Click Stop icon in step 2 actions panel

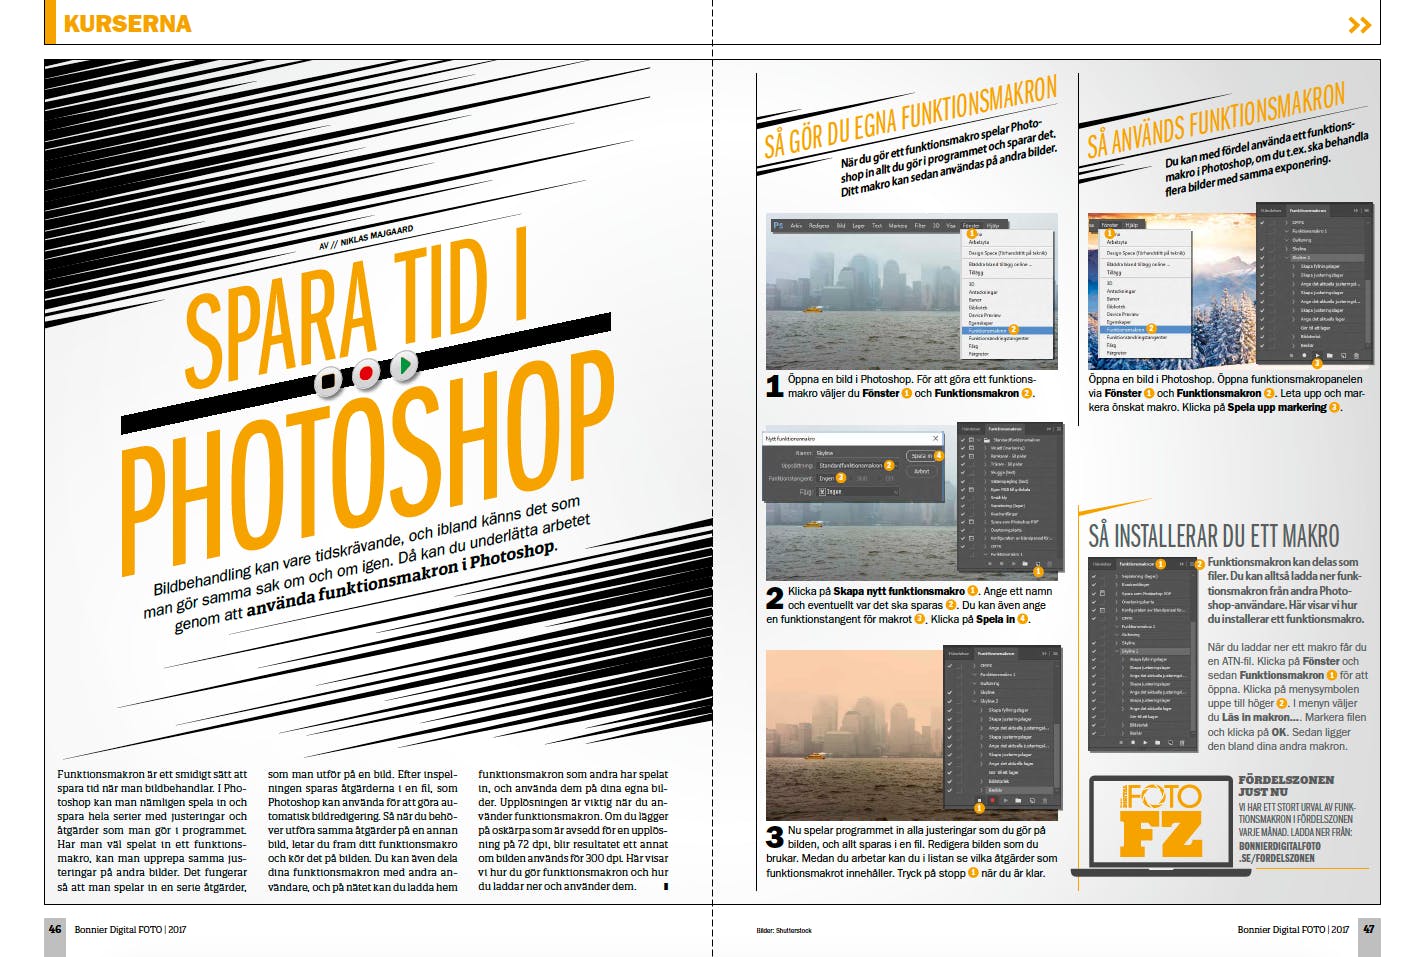tap(990, 564)
